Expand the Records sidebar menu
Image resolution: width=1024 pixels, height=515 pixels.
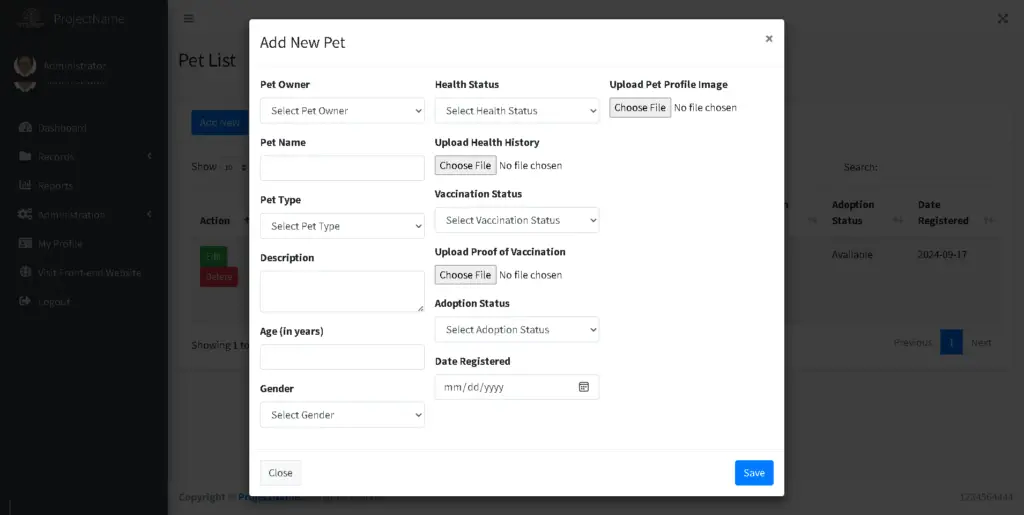(84, 157)
